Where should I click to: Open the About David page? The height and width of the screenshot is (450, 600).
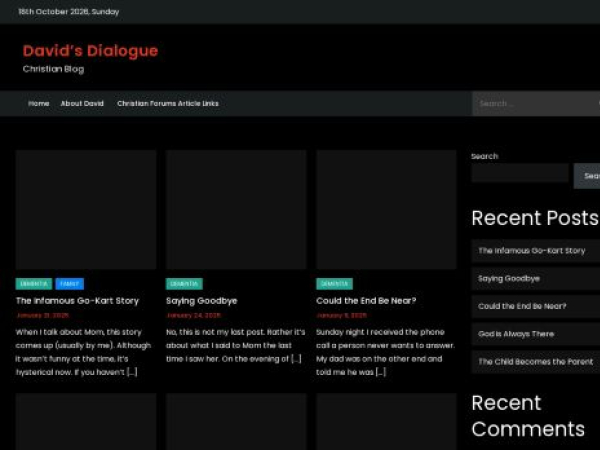82,103
